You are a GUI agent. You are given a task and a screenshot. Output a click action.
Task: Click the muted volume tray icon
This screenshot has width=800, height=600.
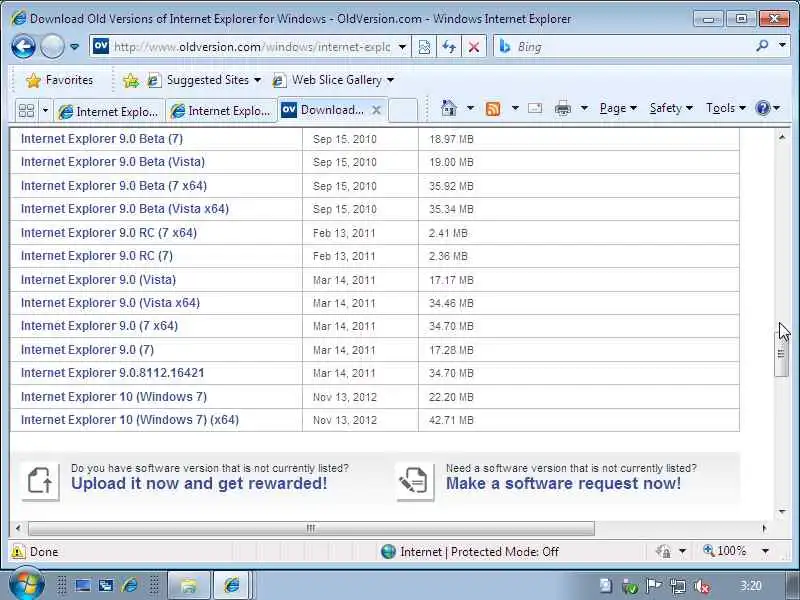pyautogui.click(x=703, y=586)
